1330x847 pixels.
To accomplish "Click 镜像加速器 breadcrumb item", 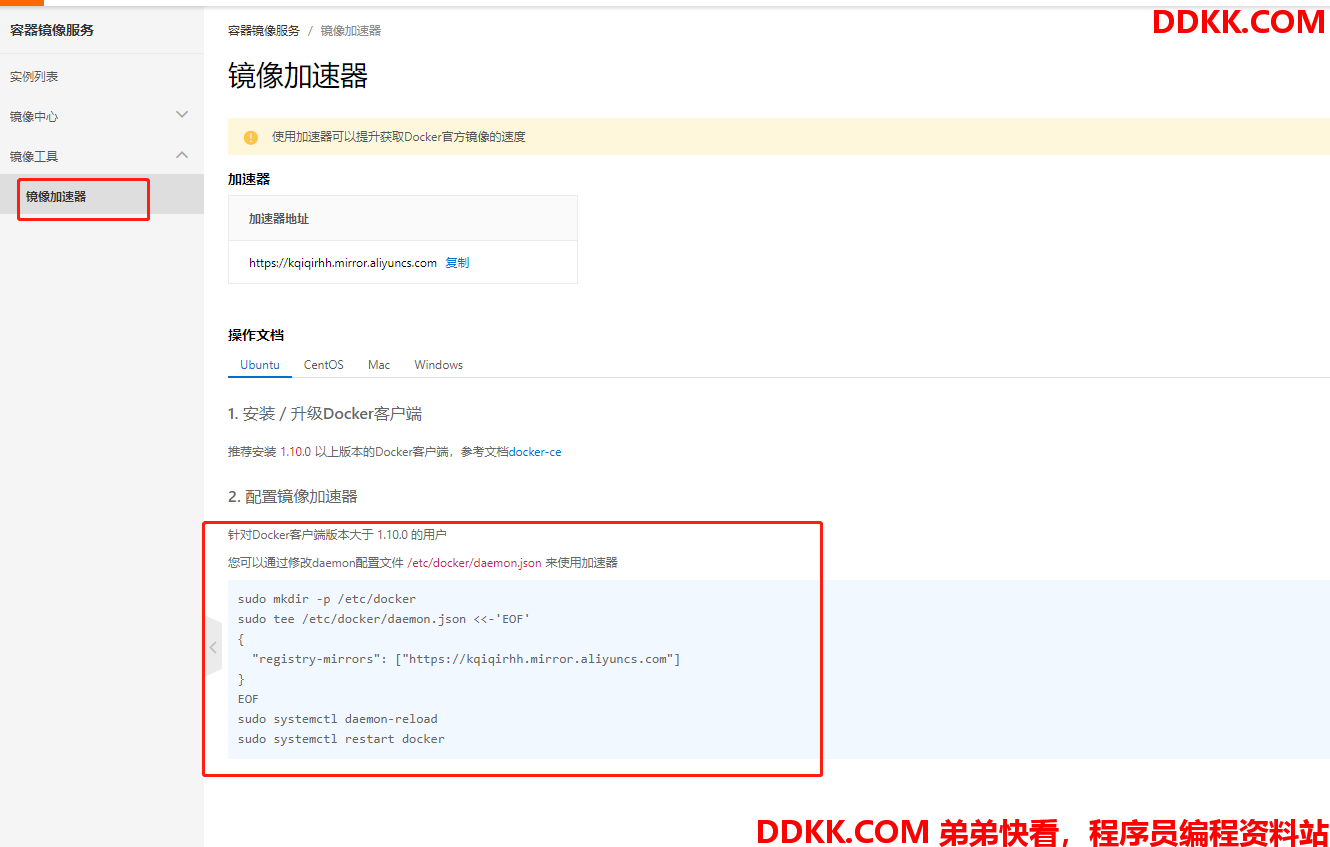I will pyautogui.click(x=351, y=31).
